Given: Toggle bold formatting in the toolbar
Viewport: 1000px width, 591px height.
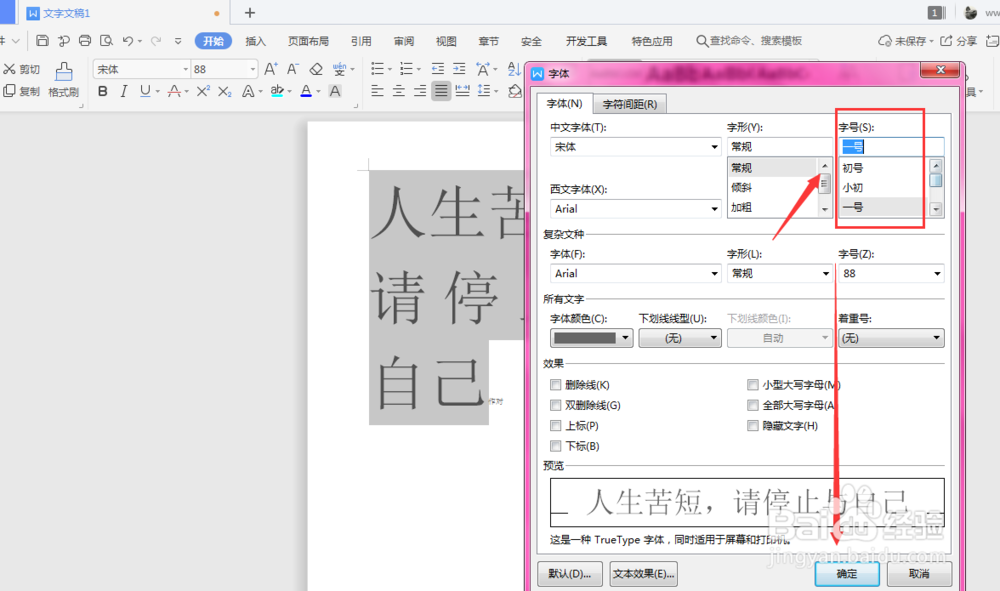Looking at the screenshot, I should [103, 91].
